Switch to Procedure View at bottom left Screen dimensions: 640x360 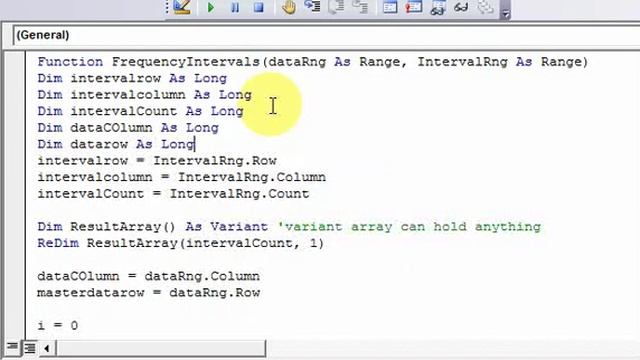point(13,348)
